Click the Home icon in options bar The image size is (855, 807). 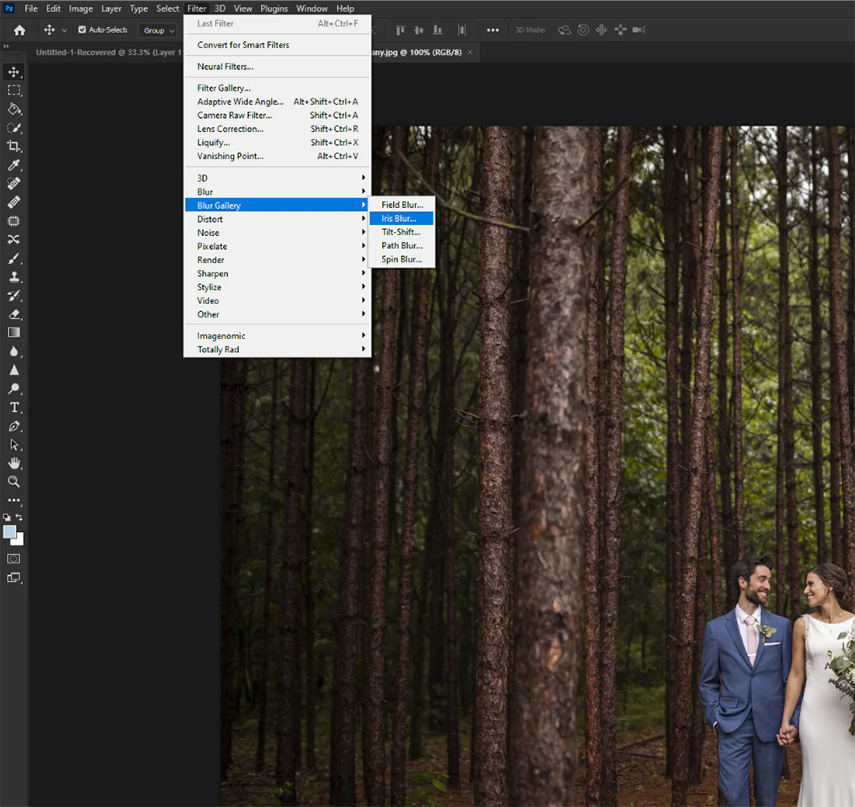pyautogui.click(x=19, y=30)
